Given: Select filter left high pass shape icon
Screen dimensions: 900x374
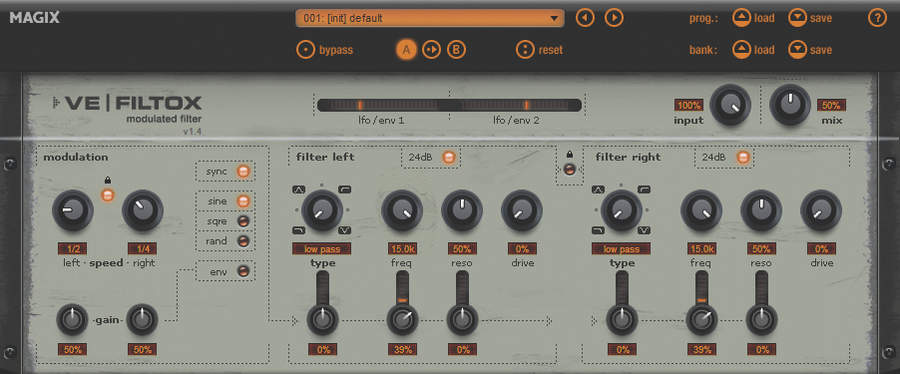Looking at the screenshot, I should click(345, 189).
